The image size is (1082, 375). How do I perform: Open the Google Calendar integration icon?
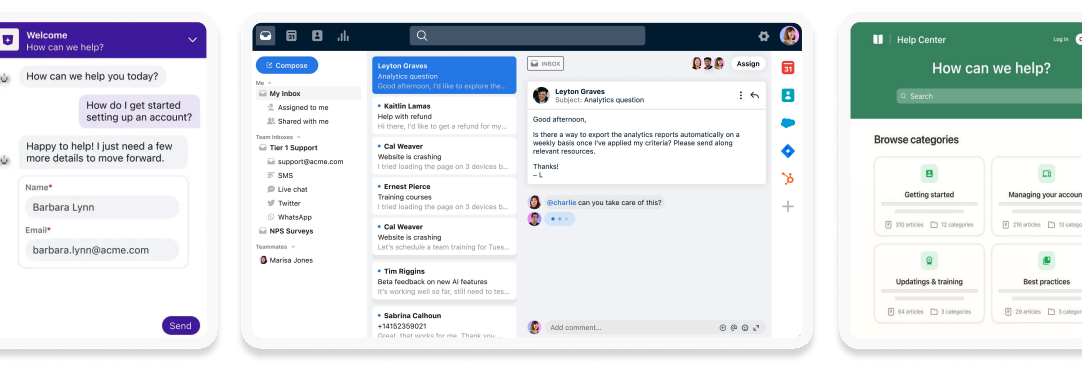[x=787, y=68]
